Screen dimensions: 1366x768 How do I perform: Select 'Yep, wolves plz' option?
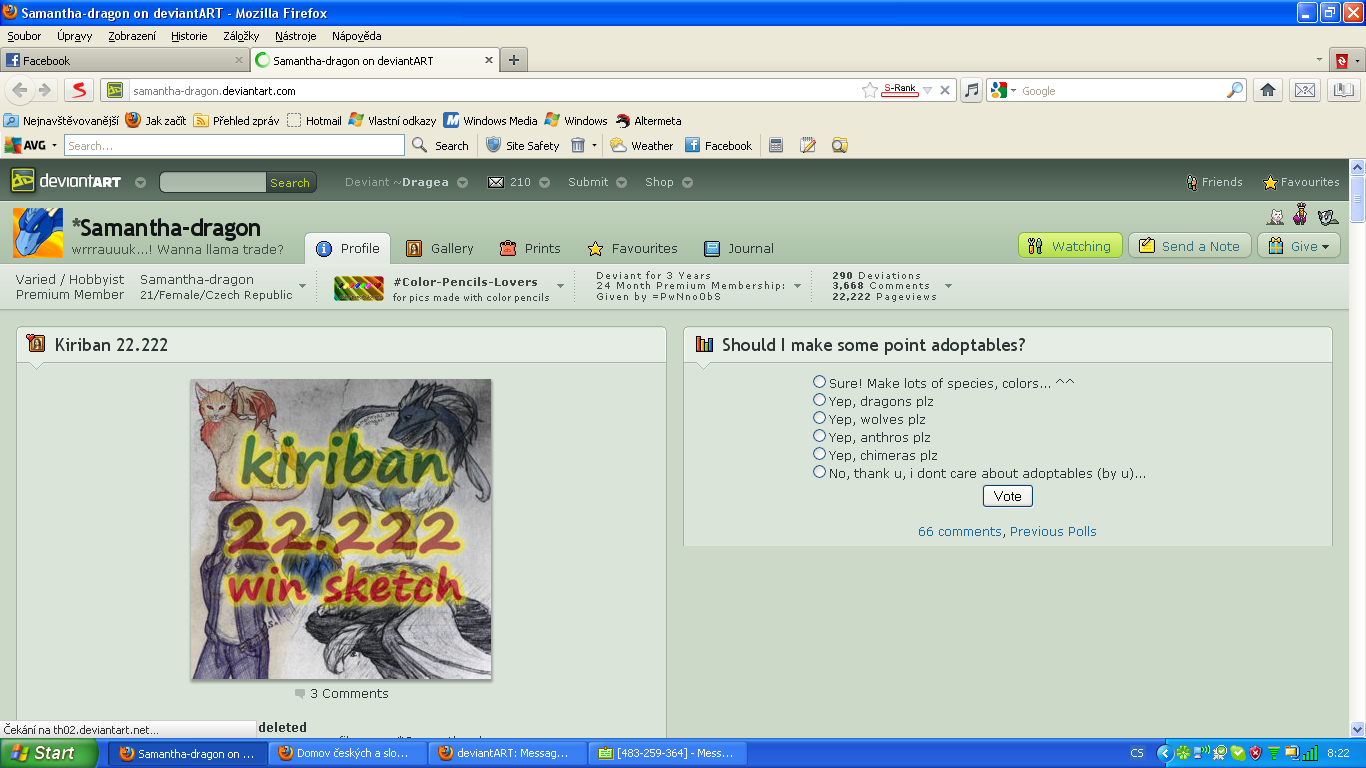point(820,418)
